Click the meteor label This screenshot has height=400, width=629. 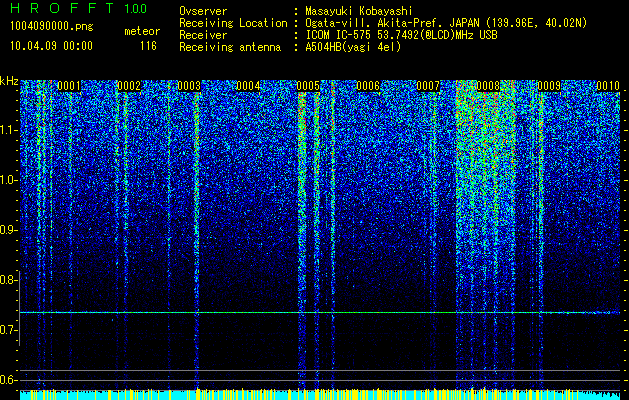tap(142, 31)
